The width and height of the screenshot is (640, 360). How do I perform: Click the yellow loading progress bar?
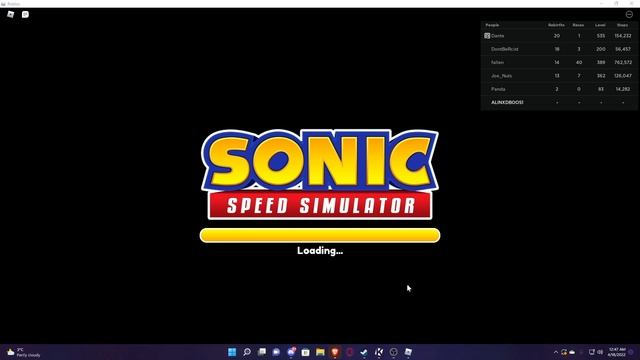320,236
